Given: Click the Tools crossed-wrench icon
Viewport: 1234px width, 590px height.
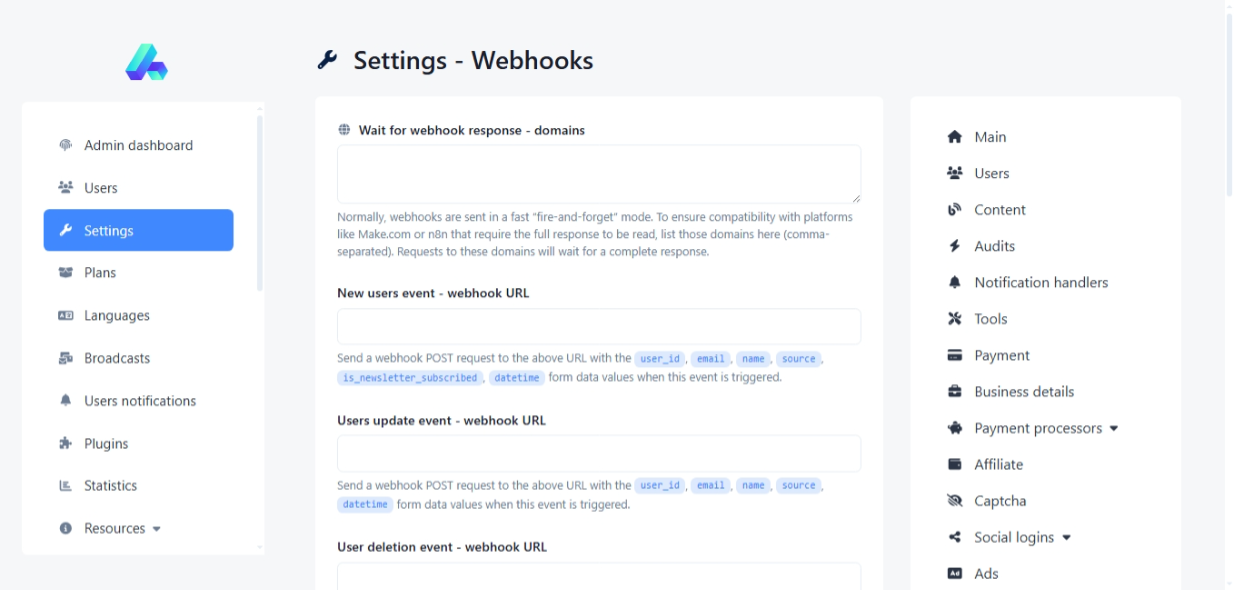Looking at the screenshot, I should coord(954,319).
